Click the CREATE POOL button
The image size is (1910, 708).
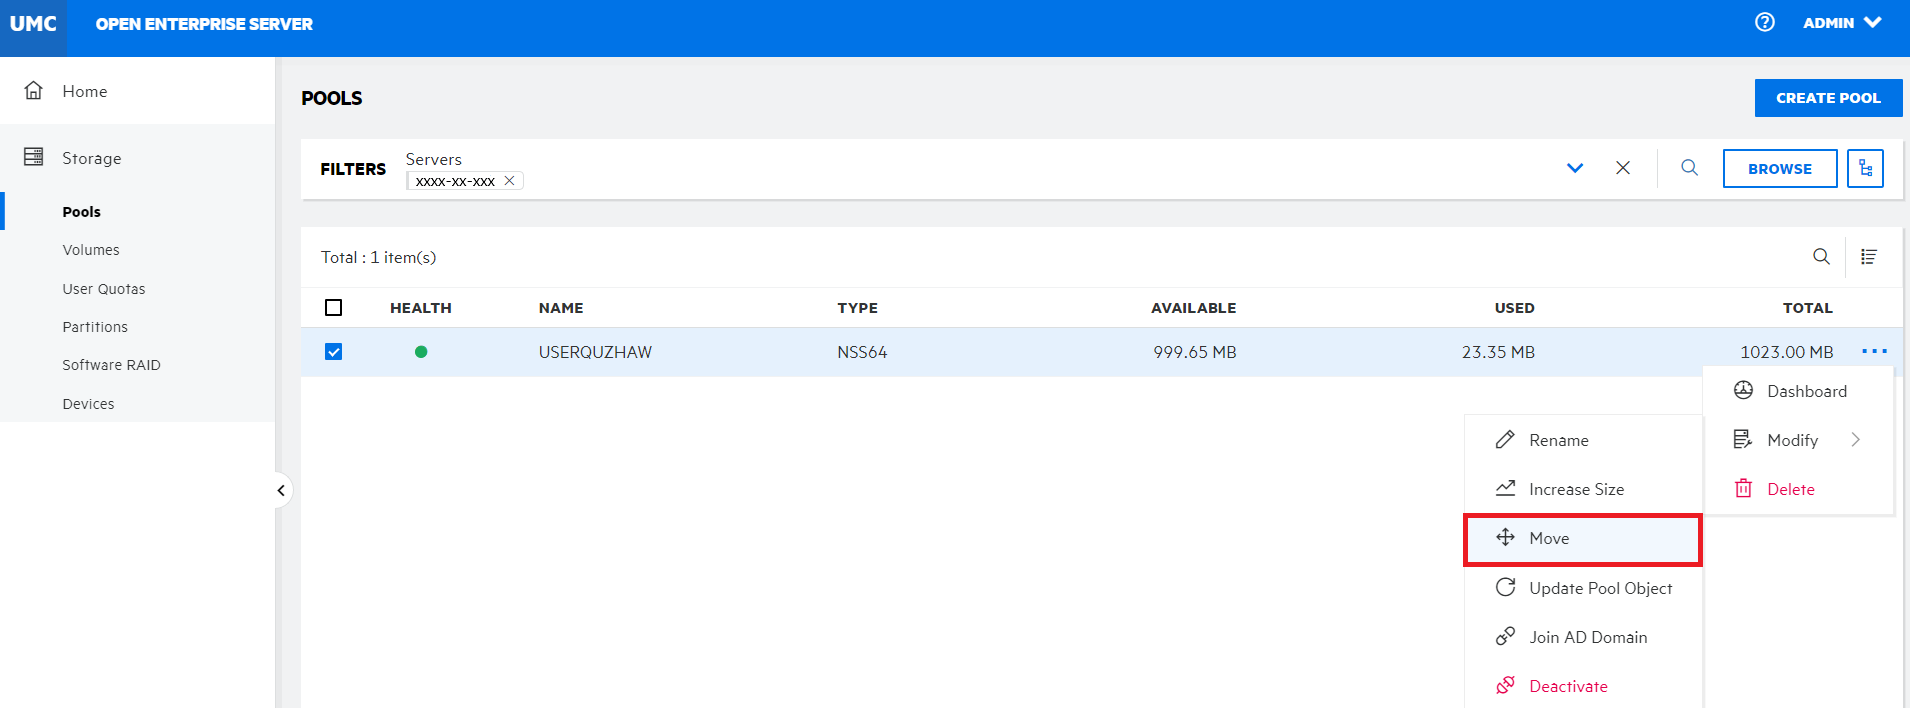point(1827,98)
